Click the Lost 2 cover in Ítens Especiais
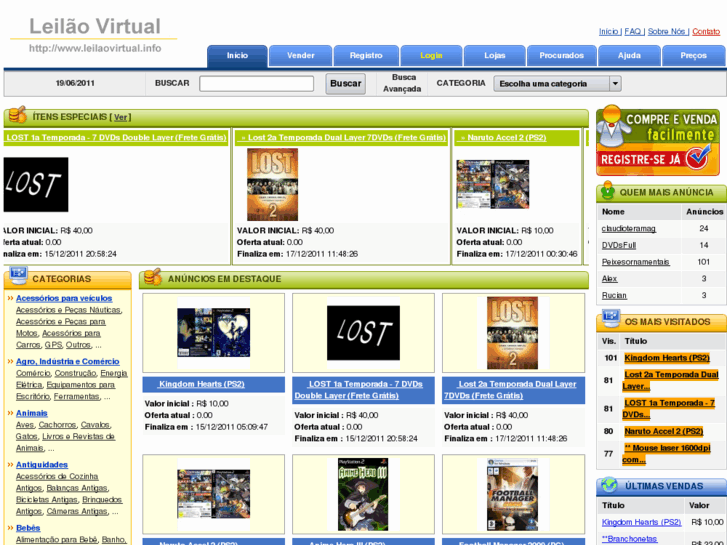This screenshot has height=545, width=727. click(272, 184)
